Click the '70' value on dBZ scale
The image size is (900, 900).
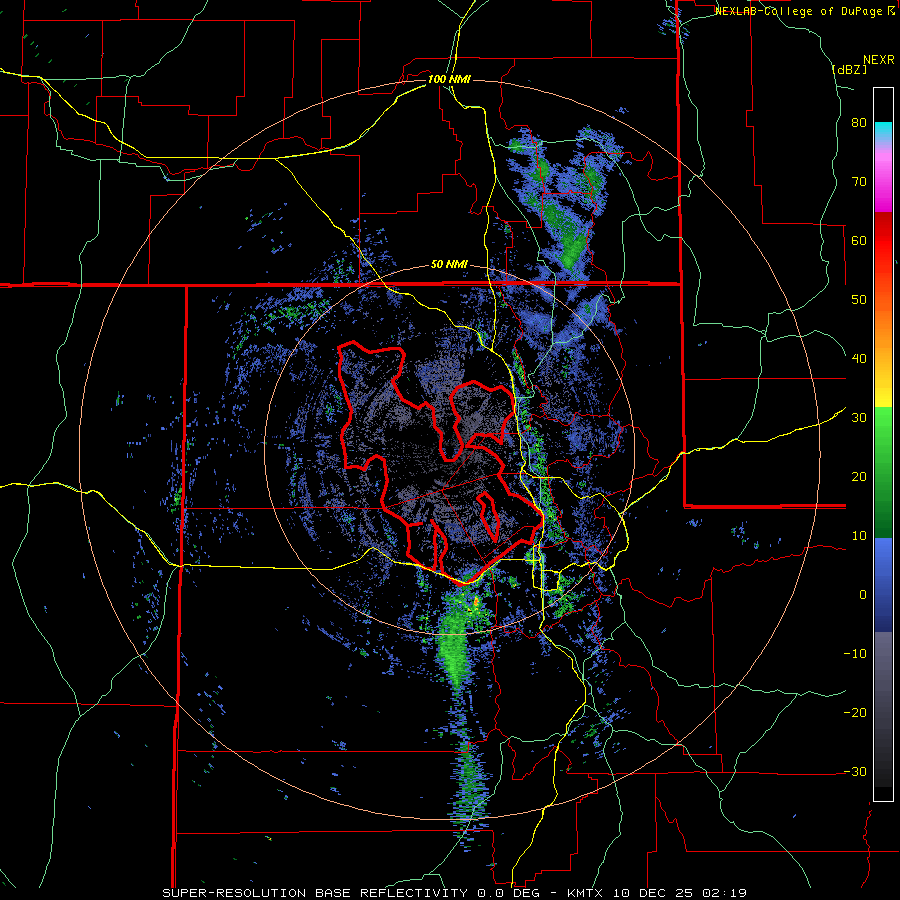tap(859, 182)
